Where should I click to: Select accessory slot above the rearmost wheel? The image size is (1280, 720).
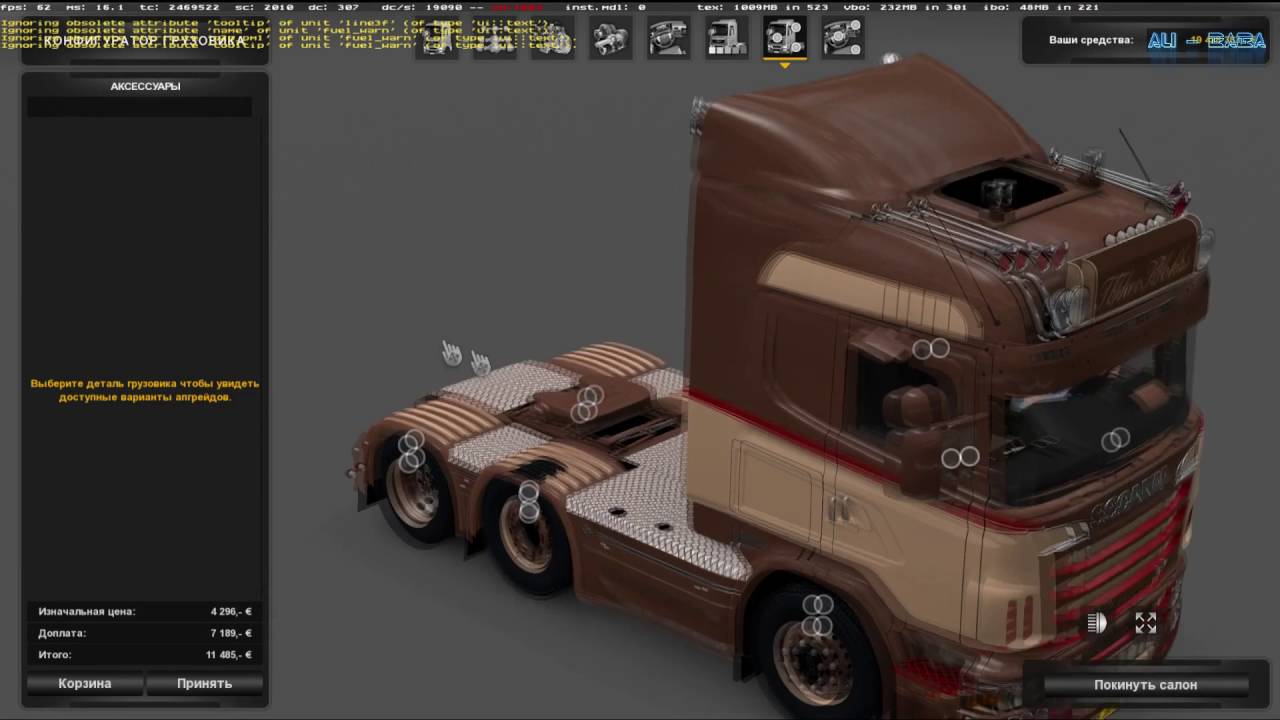tap(411, 451)
